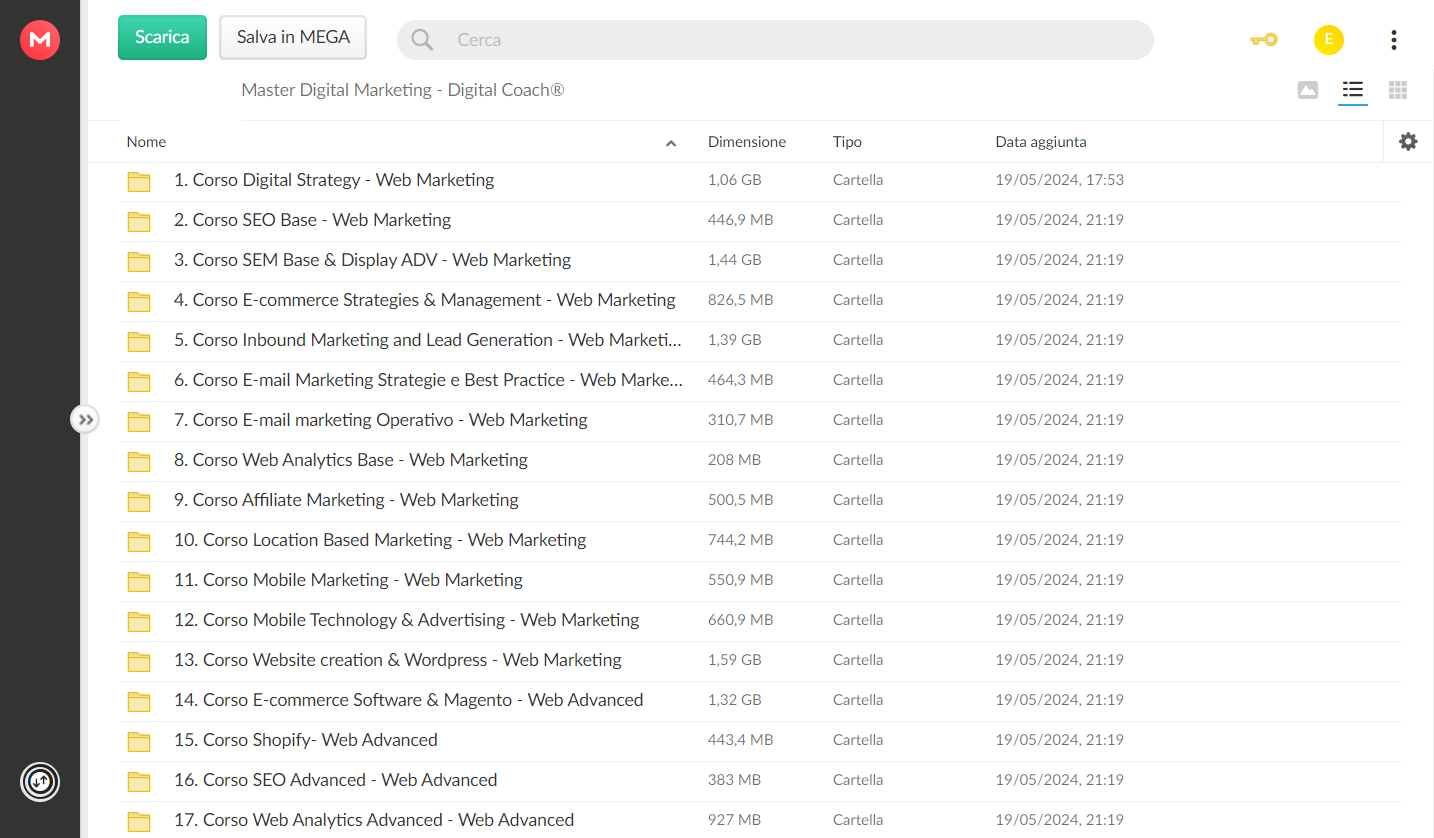
Task: Select the Master Digital Marketing breadcrumb
Action: click(402, 90)
